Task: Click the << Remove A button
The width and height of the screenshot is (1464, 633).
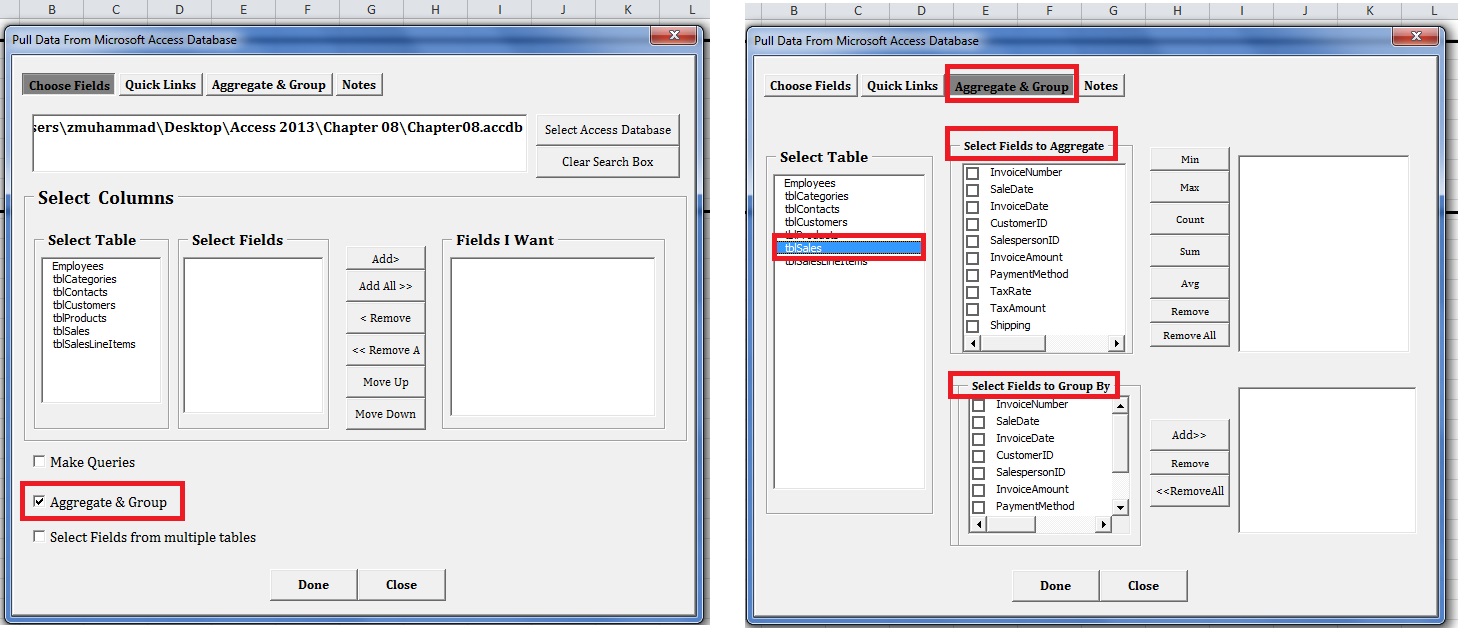Action: (x=386, y=350)
